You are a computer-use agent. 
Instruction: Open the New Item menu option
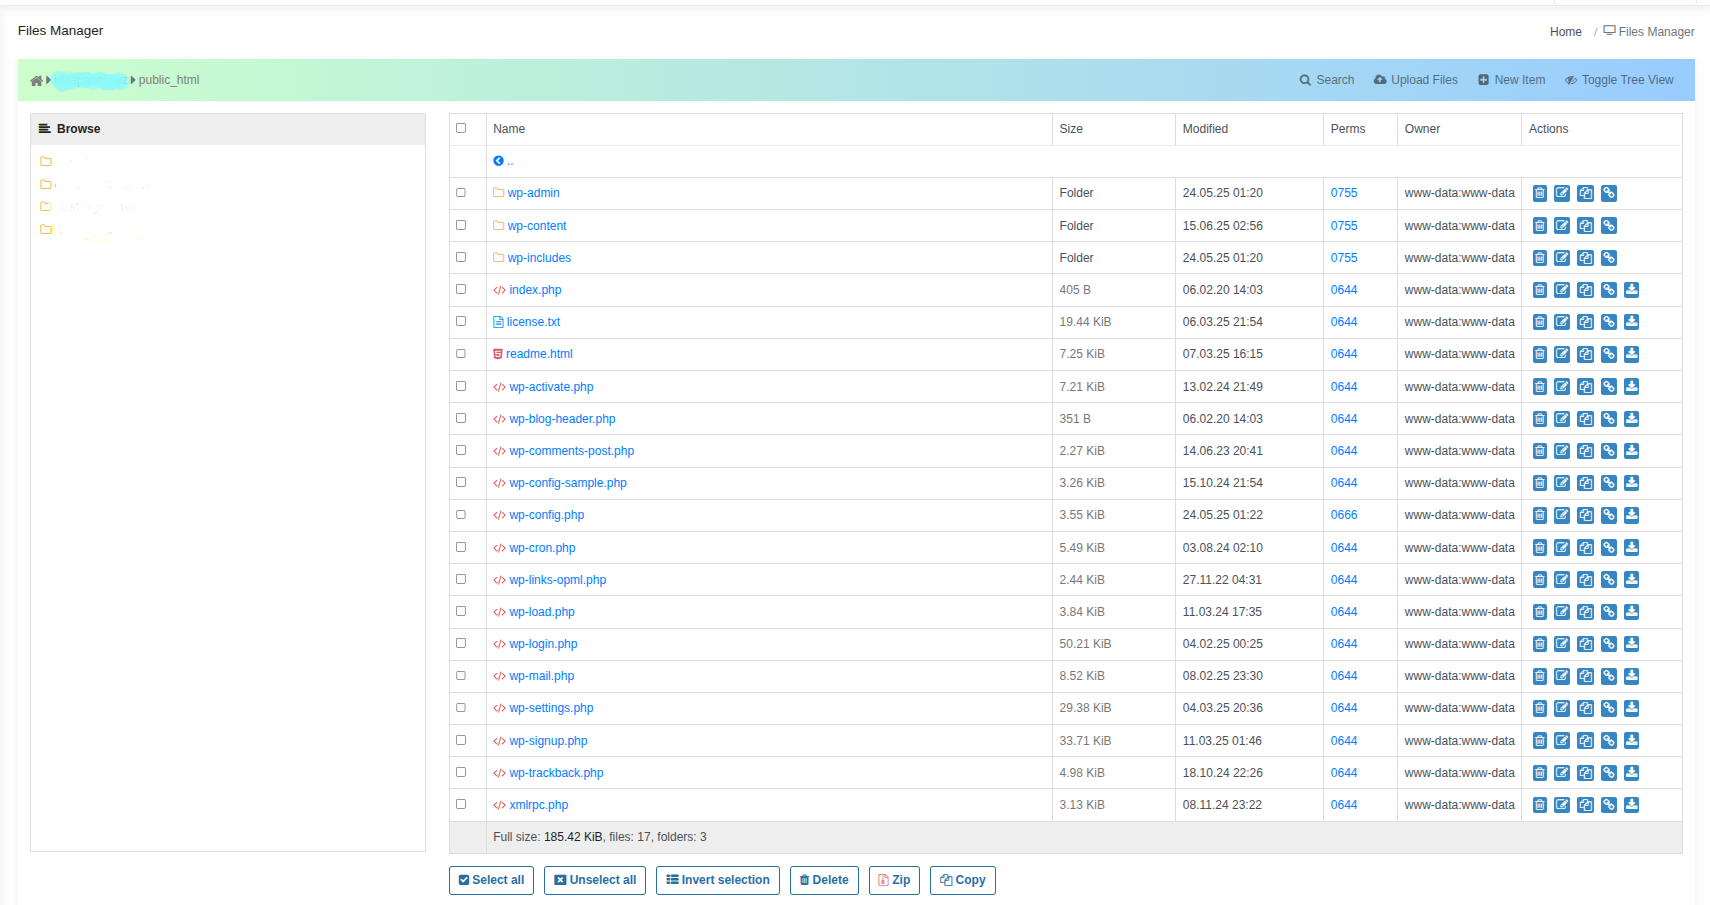coord(1511,80)
